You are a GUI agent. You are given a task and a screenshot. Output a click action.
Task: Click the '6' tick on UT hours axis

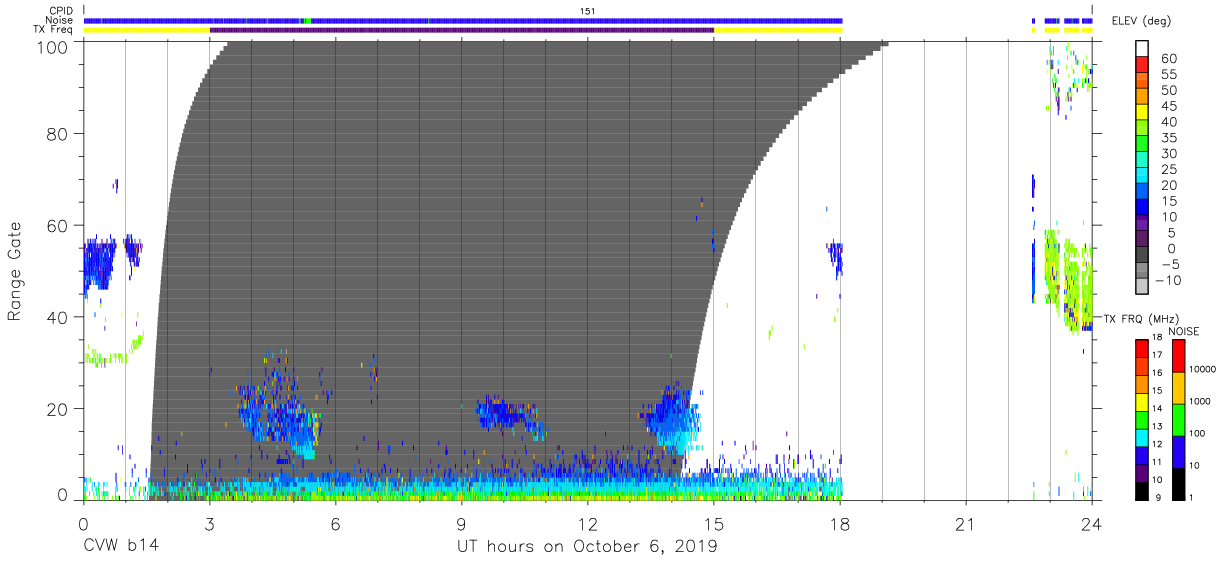point(335,524)
